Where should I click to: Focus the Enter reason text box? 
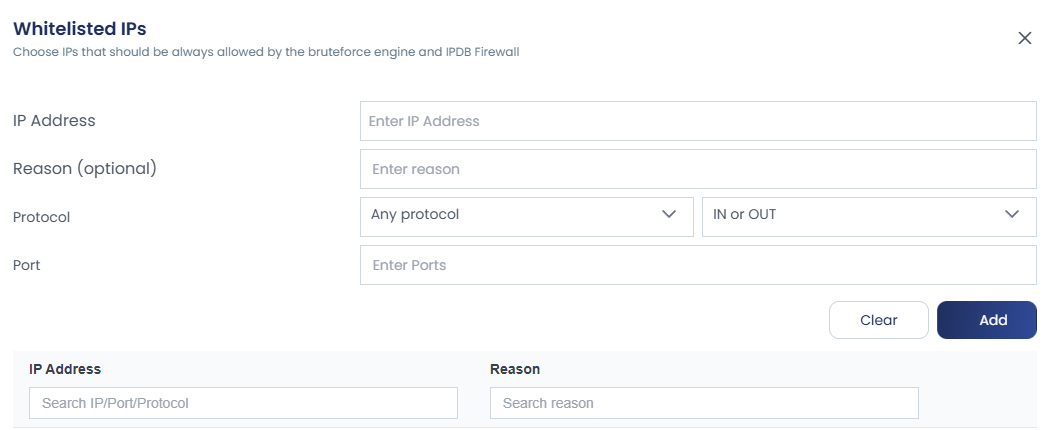tap(697, 169)
